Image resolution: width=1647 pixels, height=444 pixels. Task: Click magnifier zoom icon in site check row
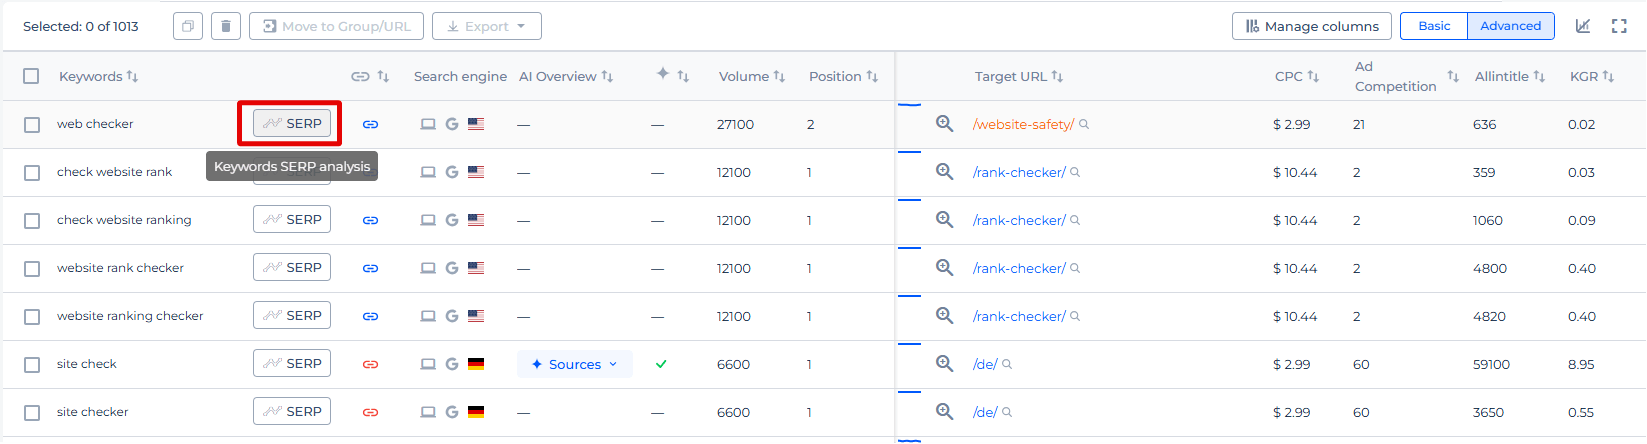coord(944,363)
